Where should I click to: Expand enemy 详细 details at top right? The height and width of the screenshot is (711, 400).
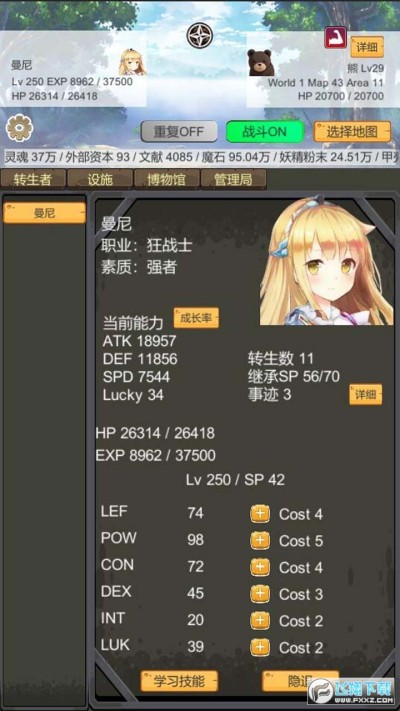[x=367, y=47]
